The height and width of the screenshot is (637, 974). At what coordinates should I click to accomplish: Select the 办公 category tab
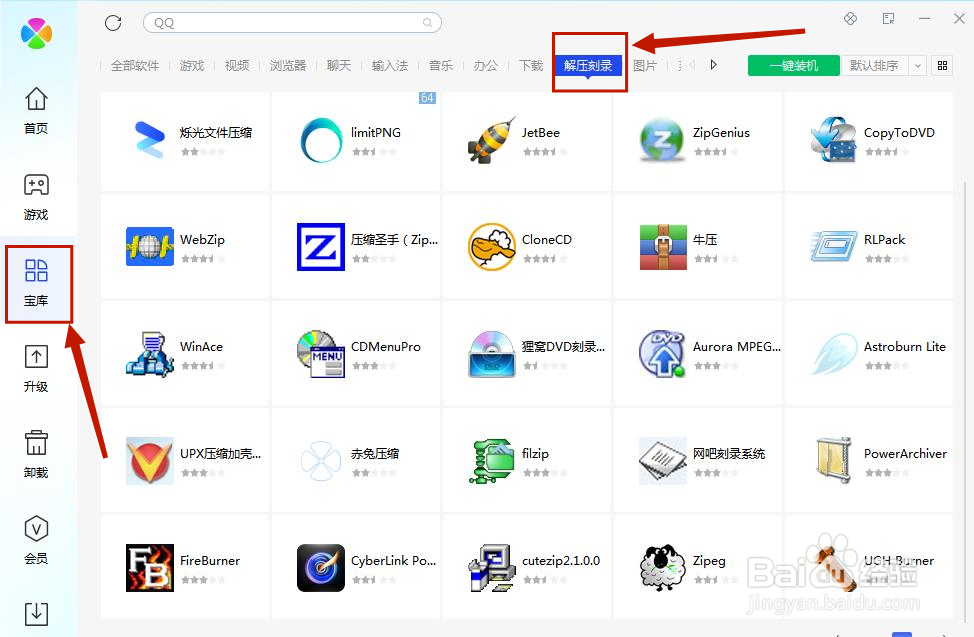(x=486, y=65)
